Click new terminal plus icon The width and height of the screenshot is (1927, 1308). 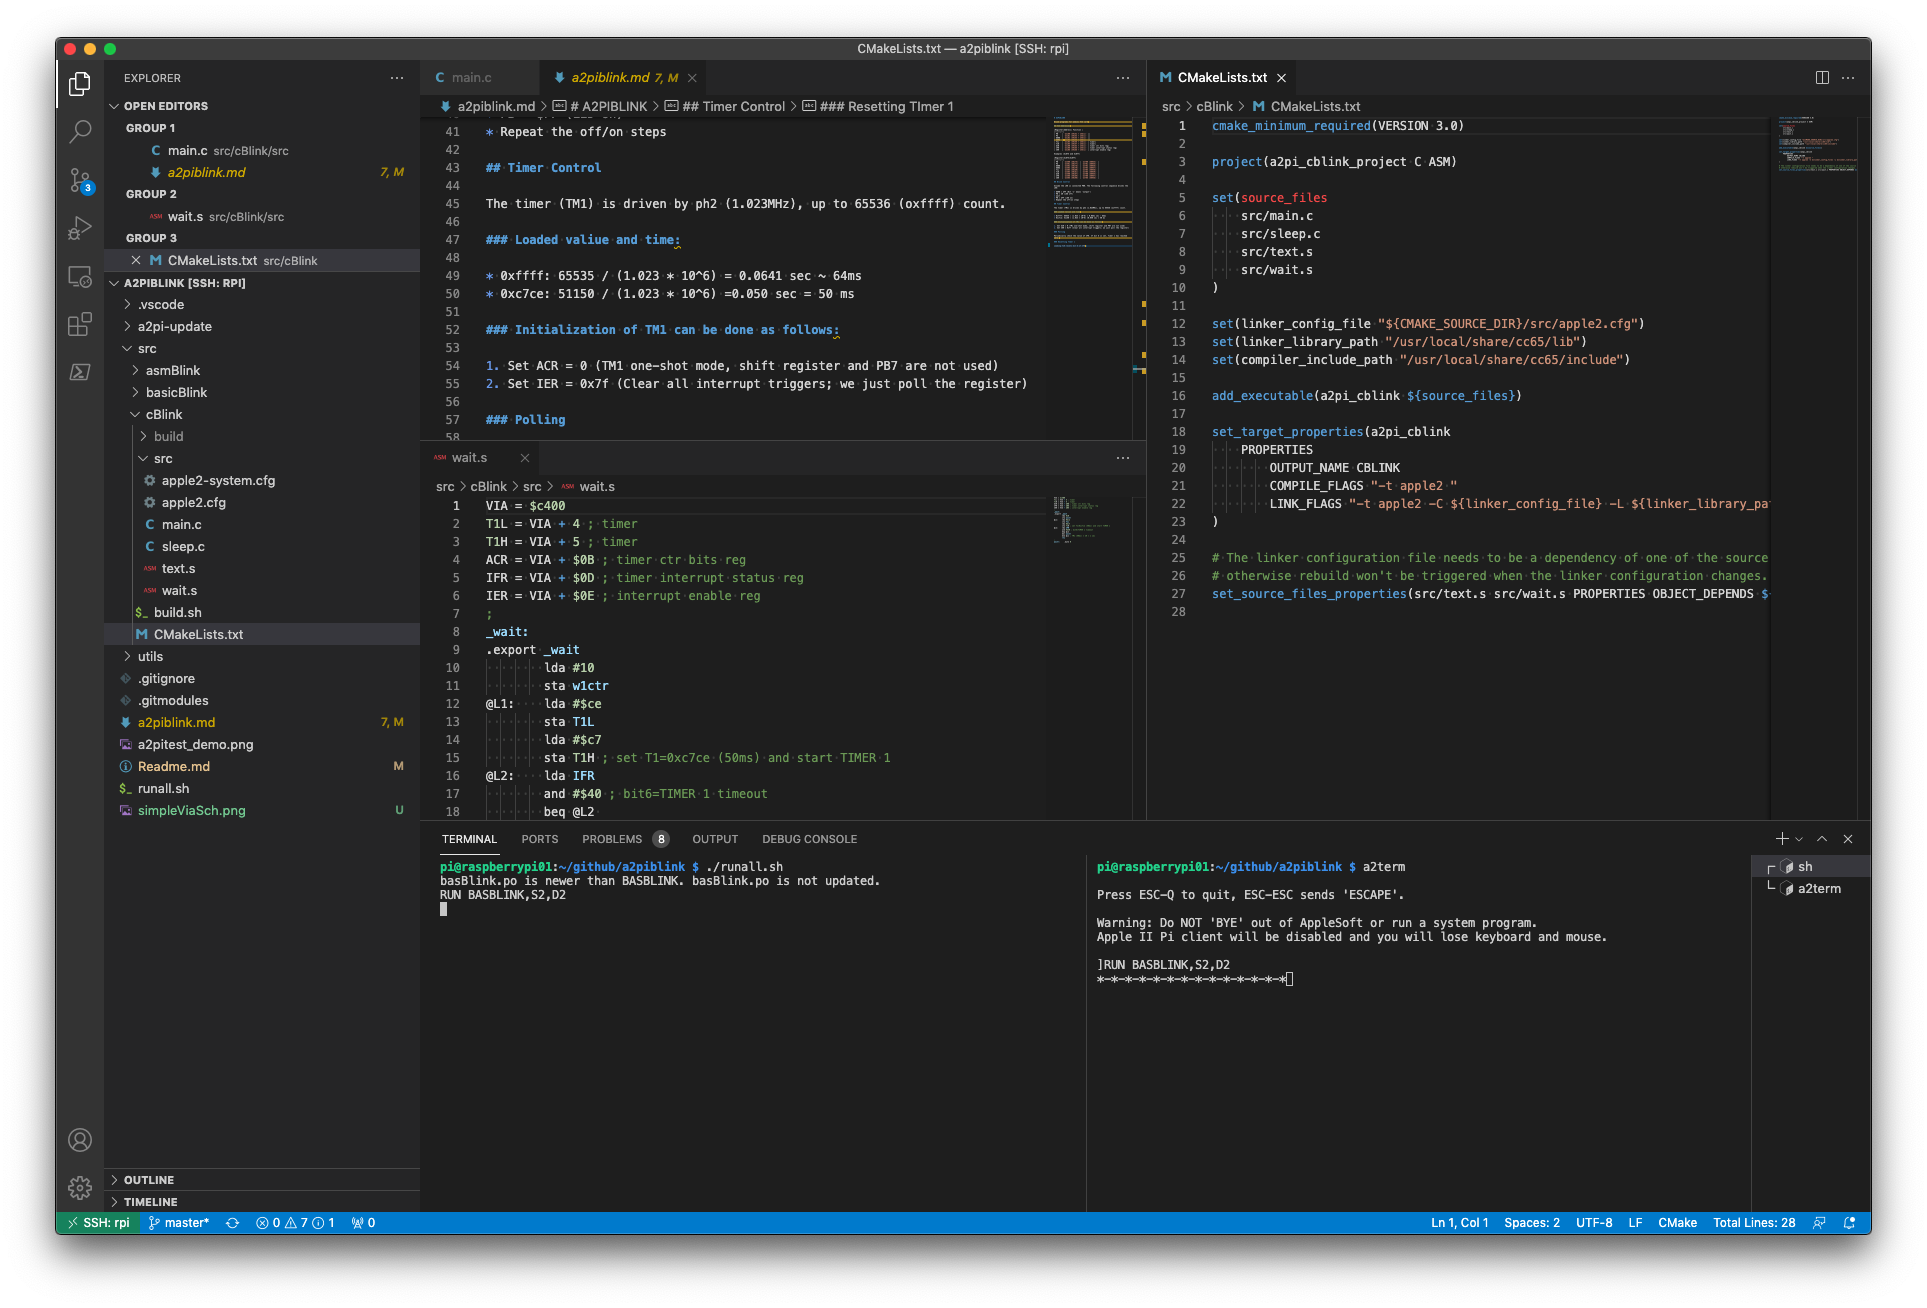(1781, 839)
